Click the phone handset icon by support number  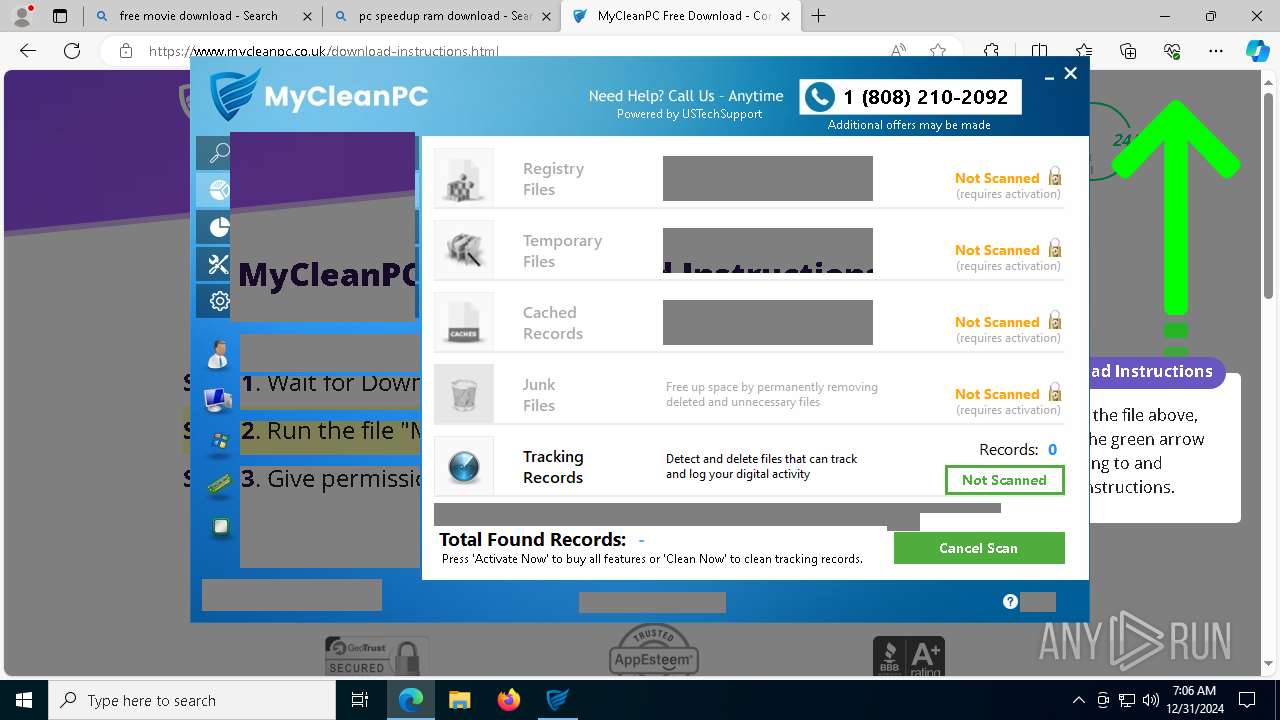(x=820, y=97)
